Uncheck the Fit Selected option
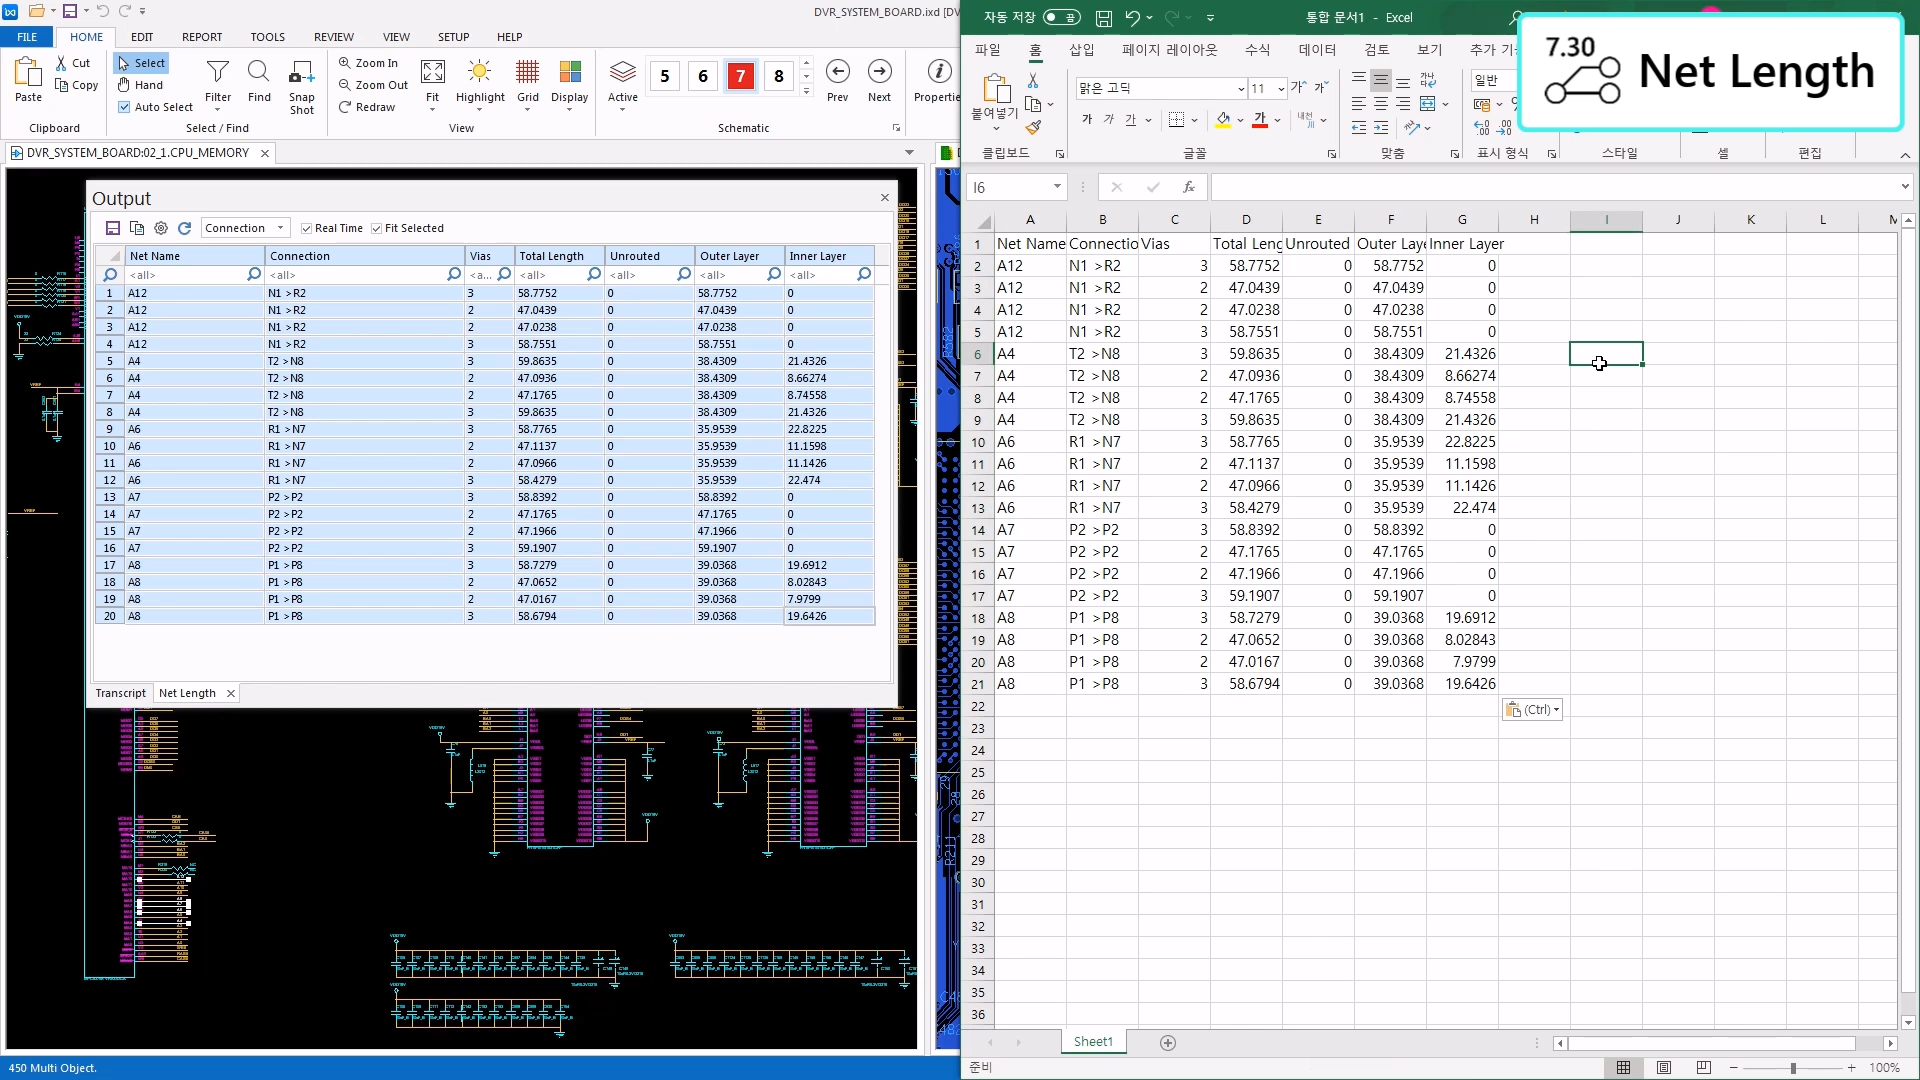The width and height of the screenshot is (1920, 1080). coord(377,228)
